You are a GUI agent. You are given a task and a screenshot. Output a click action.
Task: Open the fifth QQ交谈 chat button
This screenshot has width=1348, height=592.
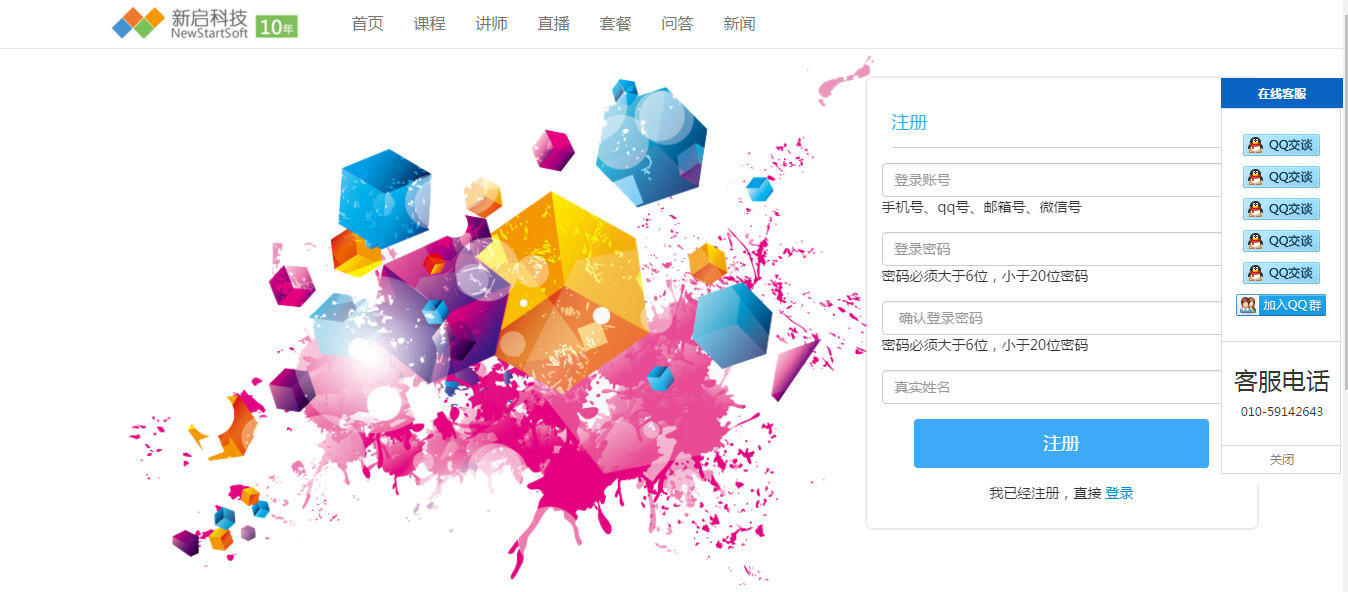(x=1281, y=273)
